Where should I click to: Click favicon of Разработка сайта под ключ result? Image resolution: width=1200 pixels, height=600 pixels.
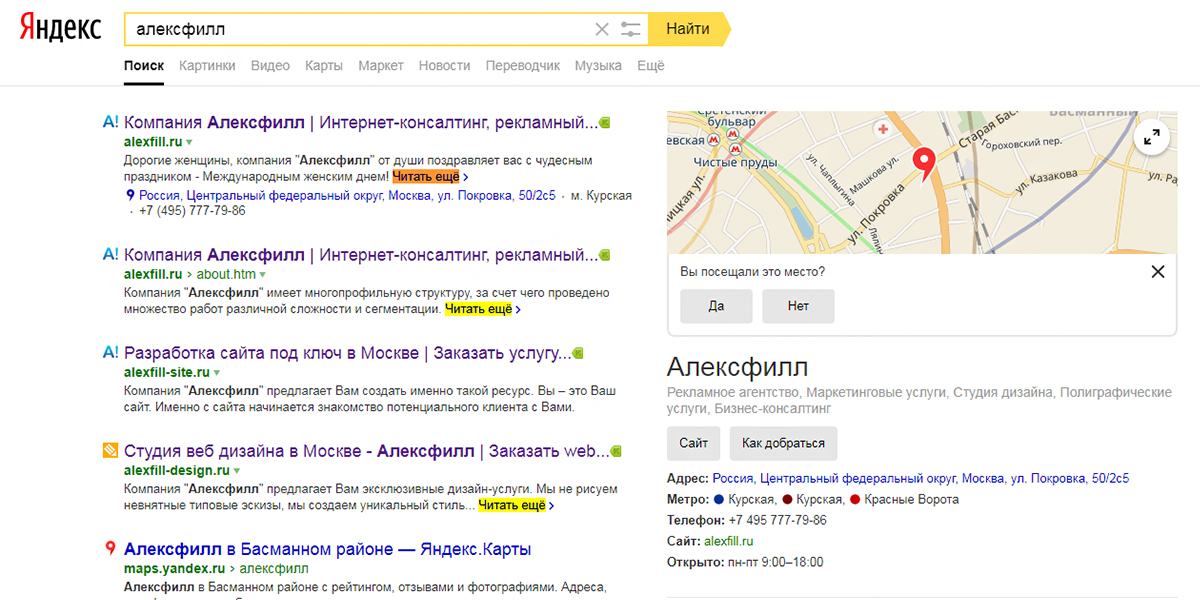(x=111, y=353)
